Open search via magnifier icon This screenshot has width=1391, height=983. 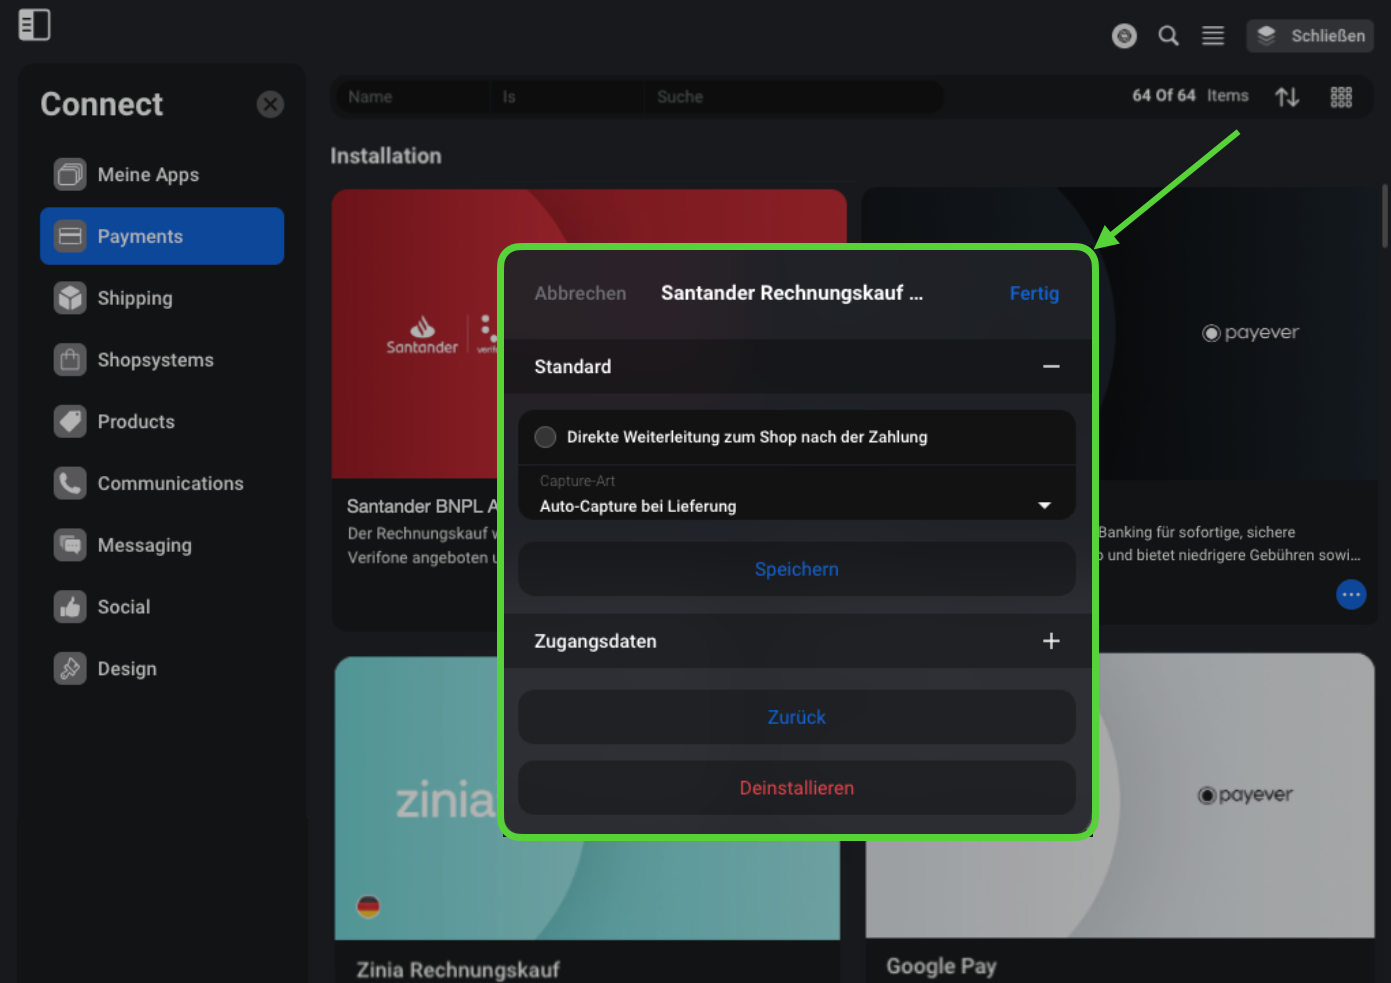1168,36
